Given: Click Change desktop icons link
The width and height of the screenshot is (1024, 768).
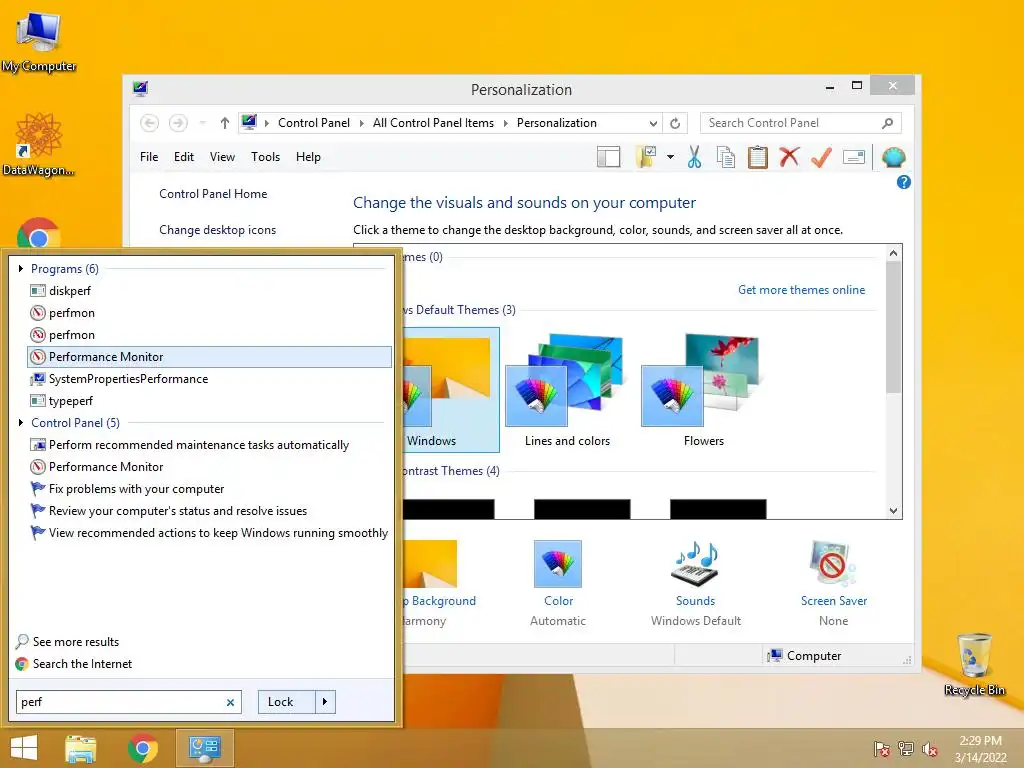Looking at the screenshot, I should (217, 230).
